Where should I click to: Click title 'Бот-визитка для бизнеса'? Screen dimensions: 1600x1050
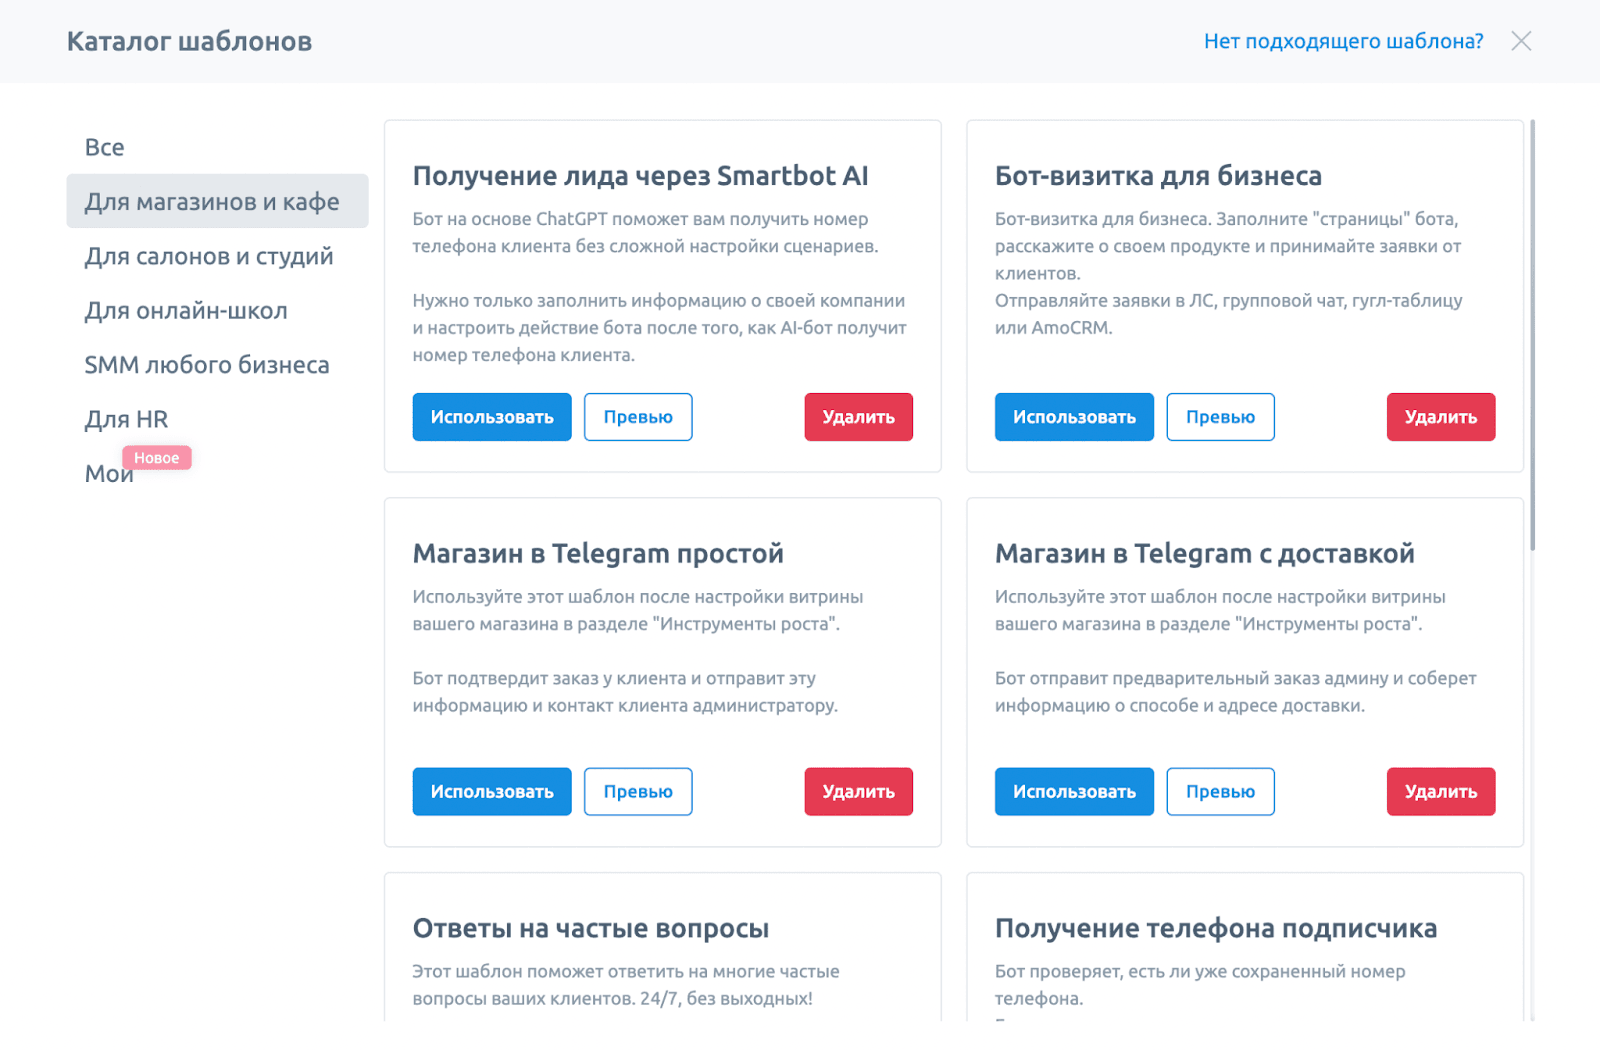click(1158, 176)
